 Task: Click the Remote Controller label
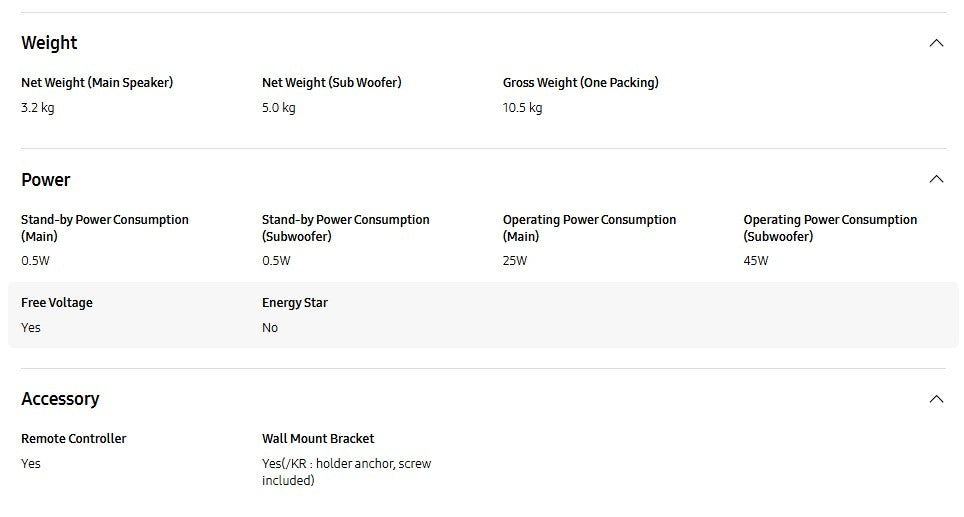[74, 439]
